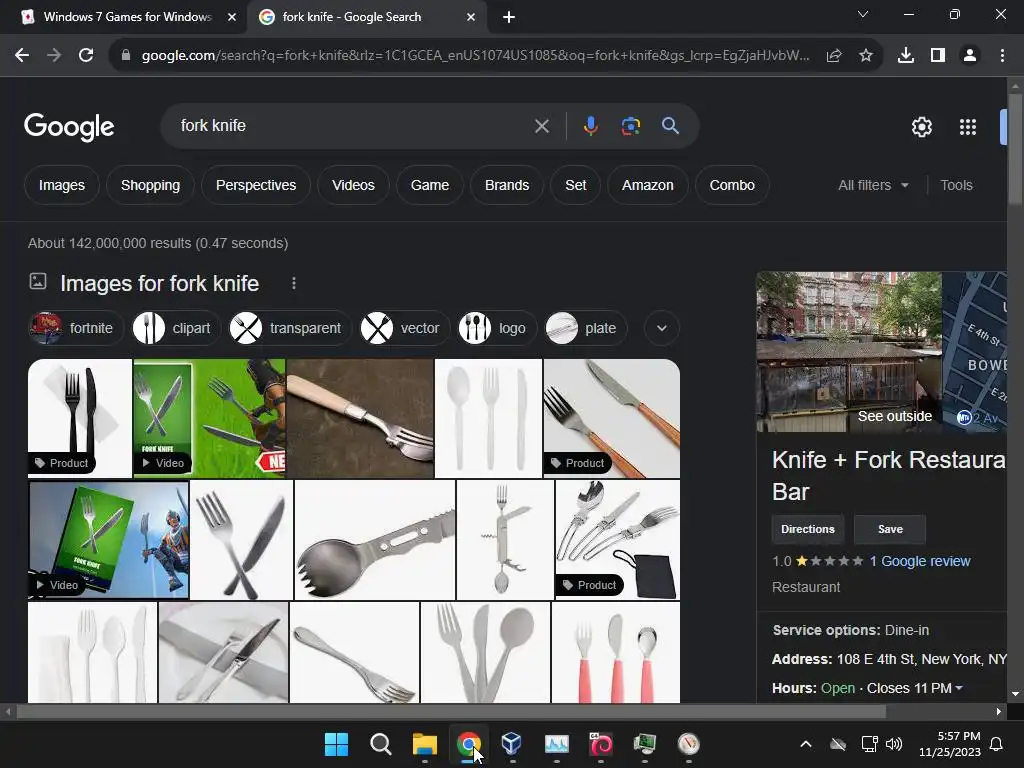Search by image with Google Lens icon
Screen dimensions: 1024x768
pyautogui.click(x=630, y=125)
